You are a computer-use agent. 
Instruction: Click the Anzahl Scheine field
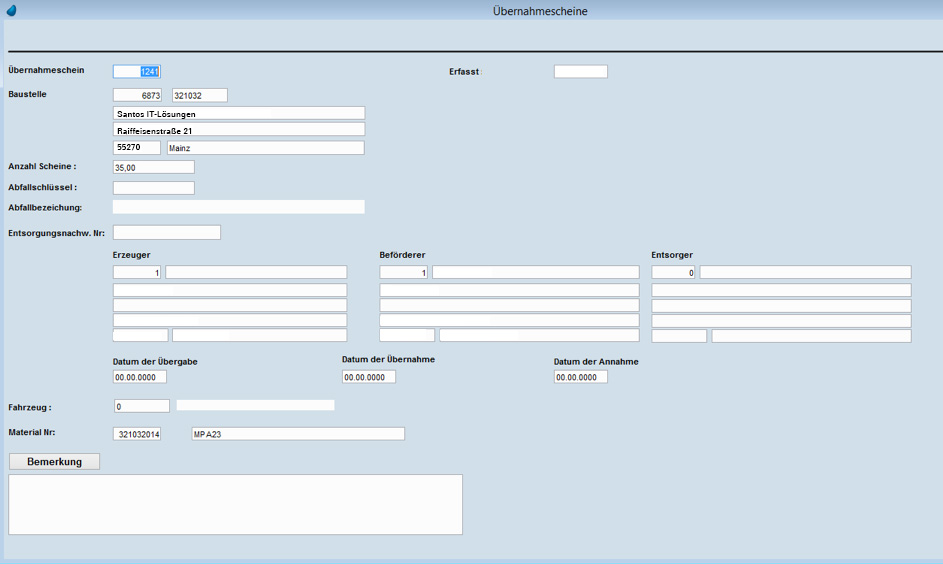[x=153, y=167]
